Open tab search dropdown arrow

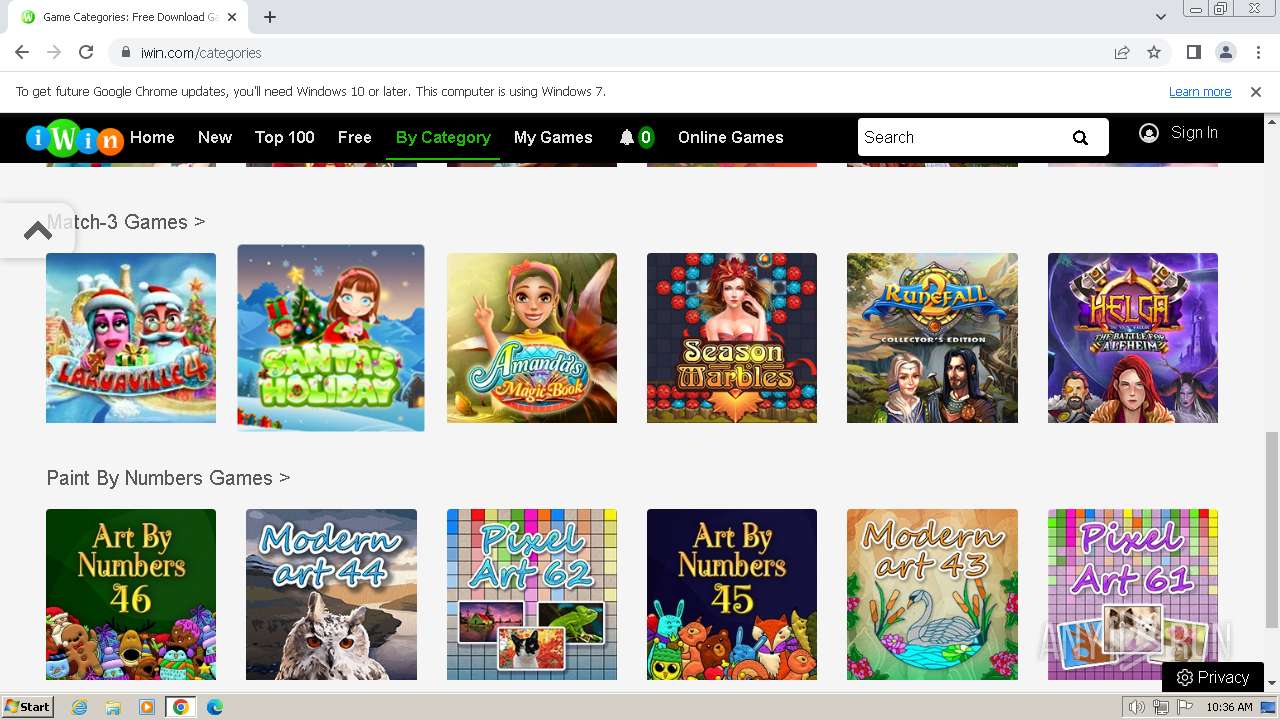pyautogui.click(x=1161, y=17)
